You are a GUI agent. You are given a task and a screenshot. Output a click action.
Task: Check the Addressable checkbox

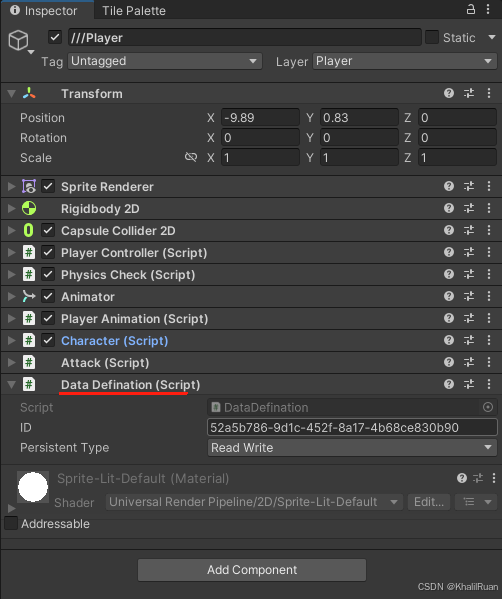pyautogui.click(x=11, y=523)
